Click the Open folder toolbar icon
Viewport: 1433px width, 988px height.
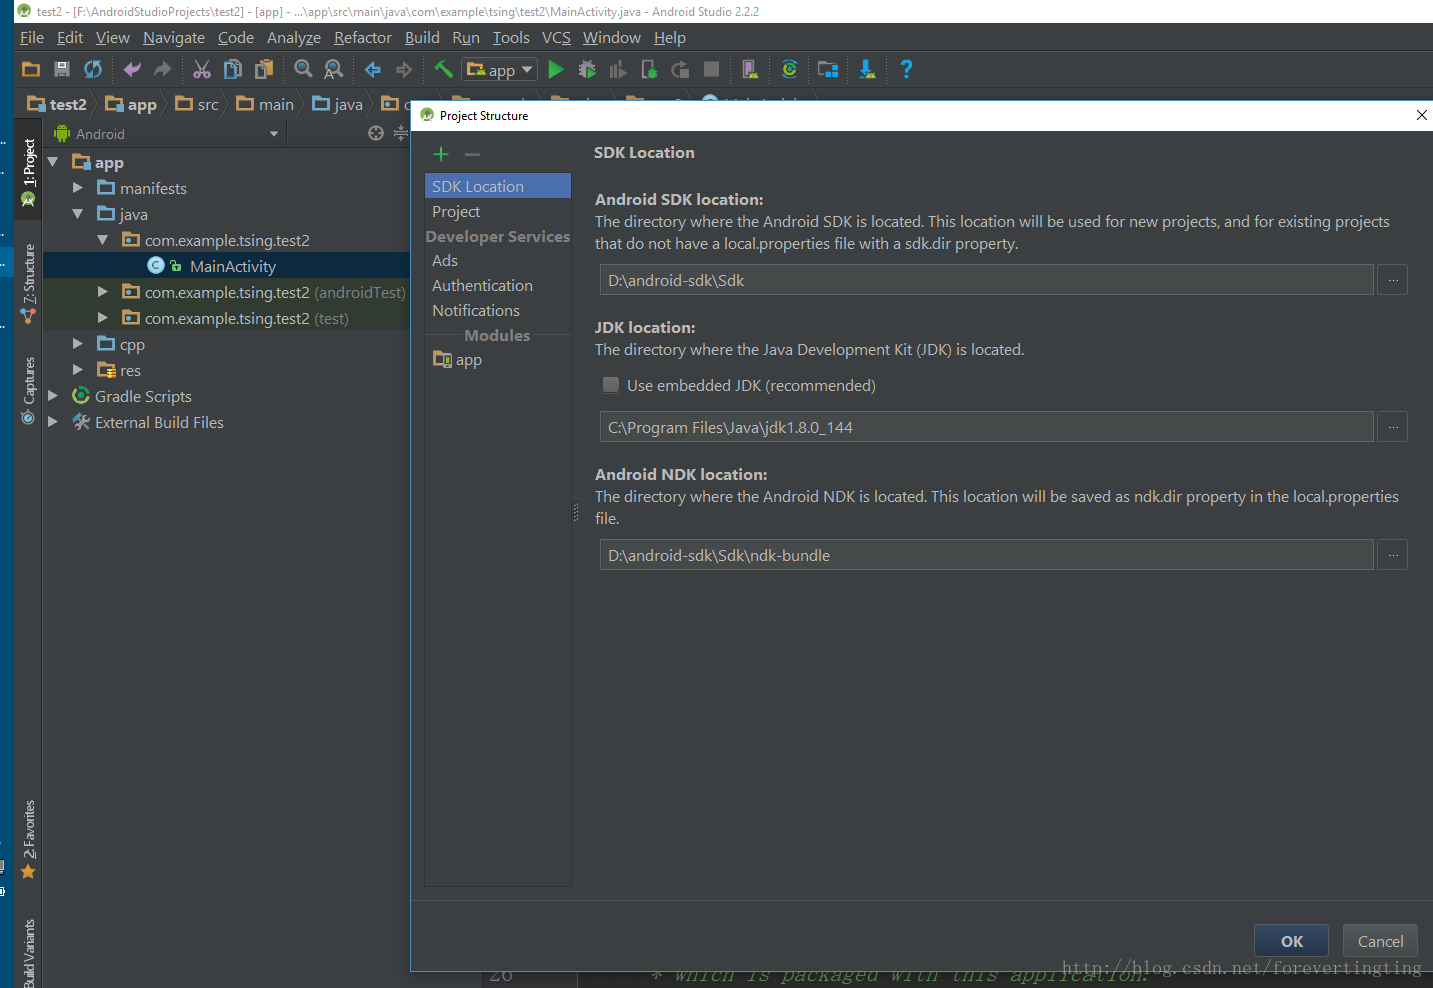[x=31, y=69]
